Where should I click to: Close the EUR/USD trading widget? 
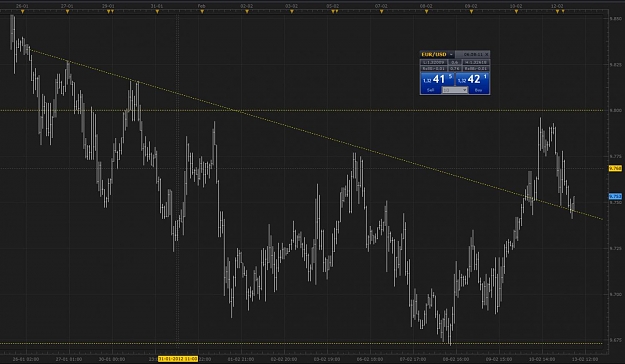click(x=487, y=54)
